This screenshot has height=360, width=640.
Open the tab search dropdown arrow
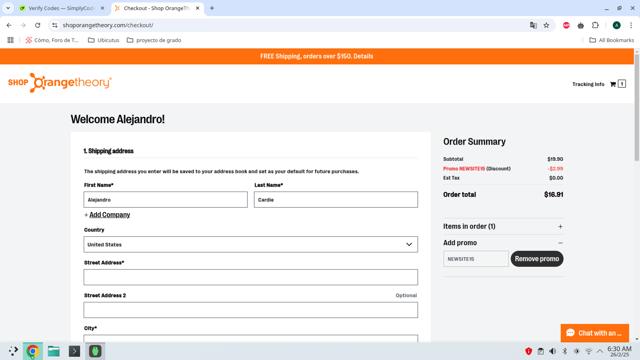[8, 8]
